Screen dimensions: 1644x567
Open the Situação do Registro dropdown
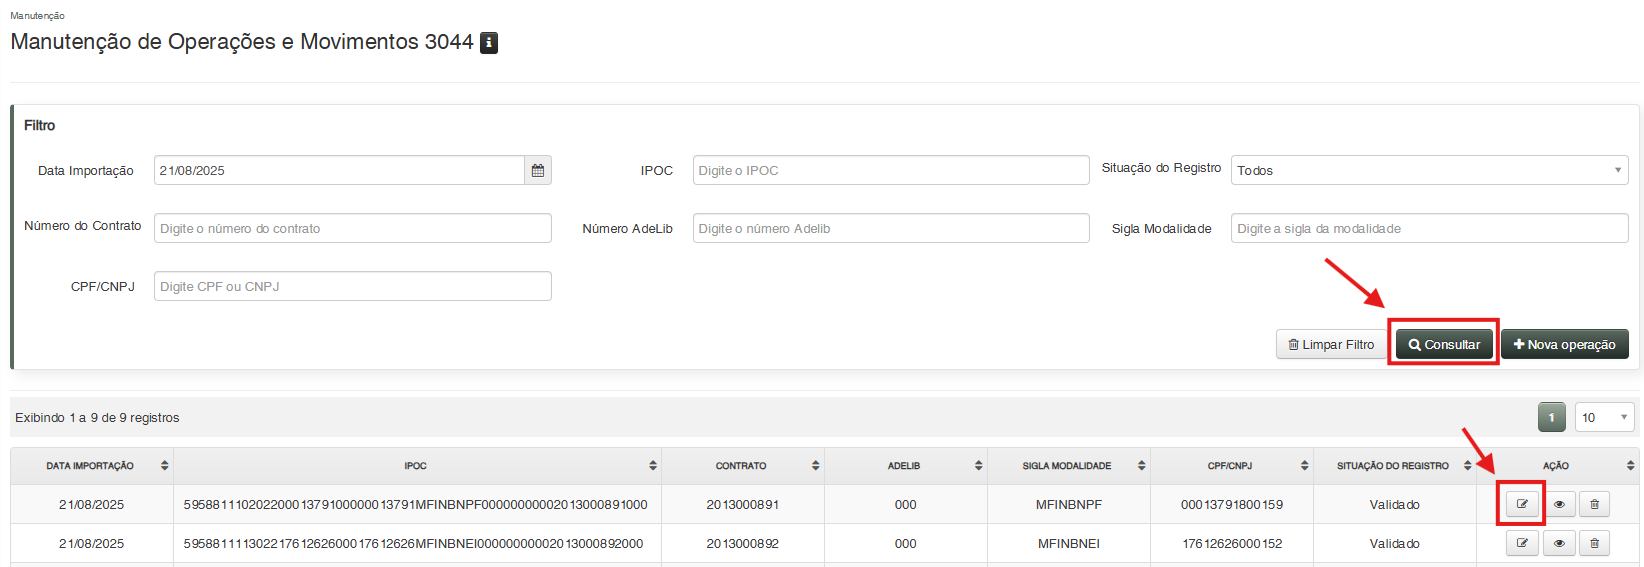1429,170
